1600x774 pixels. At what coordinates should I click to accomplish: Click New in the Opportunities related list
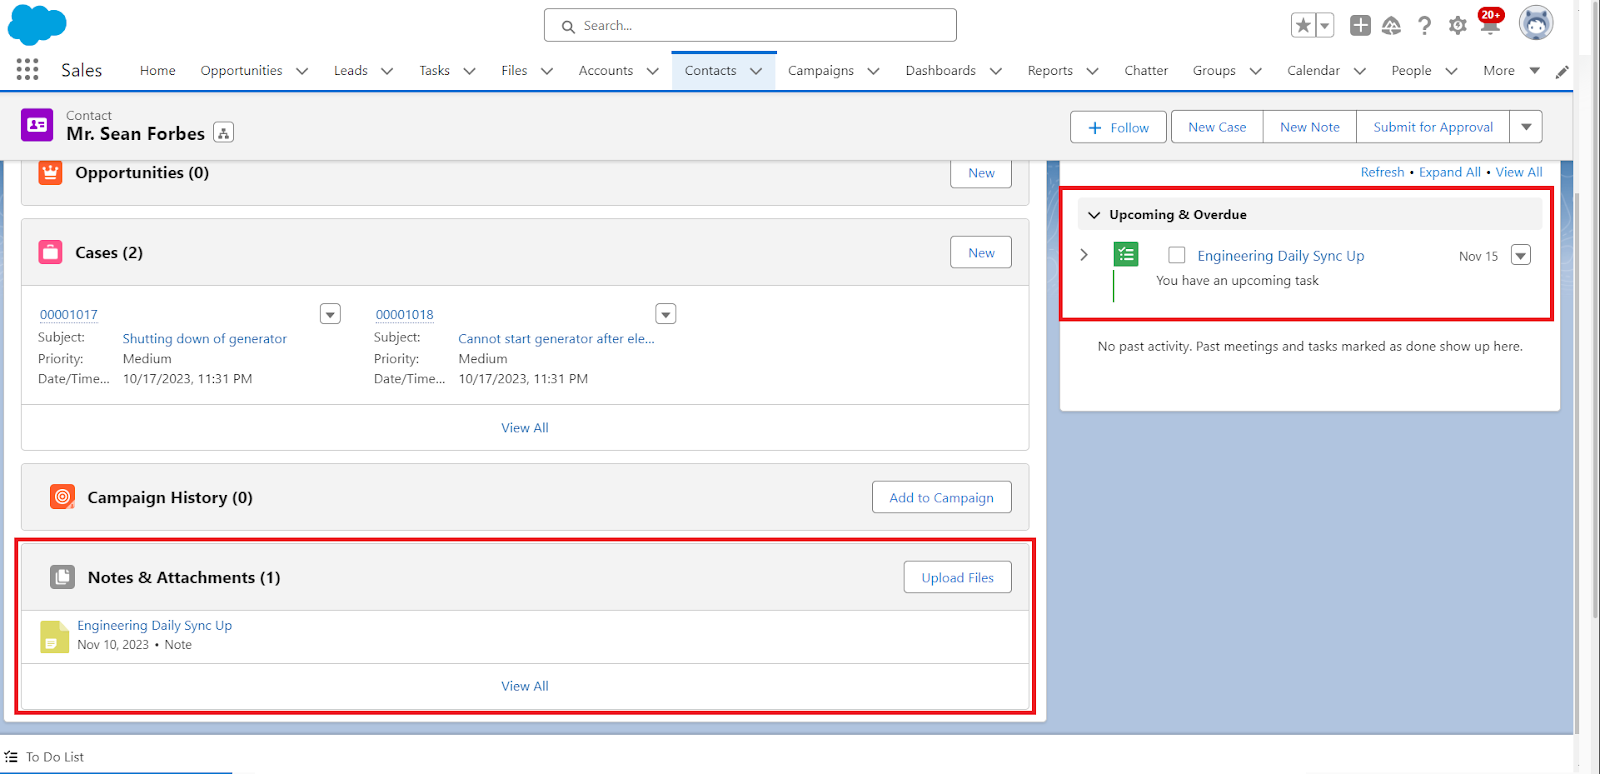point(981,173)
